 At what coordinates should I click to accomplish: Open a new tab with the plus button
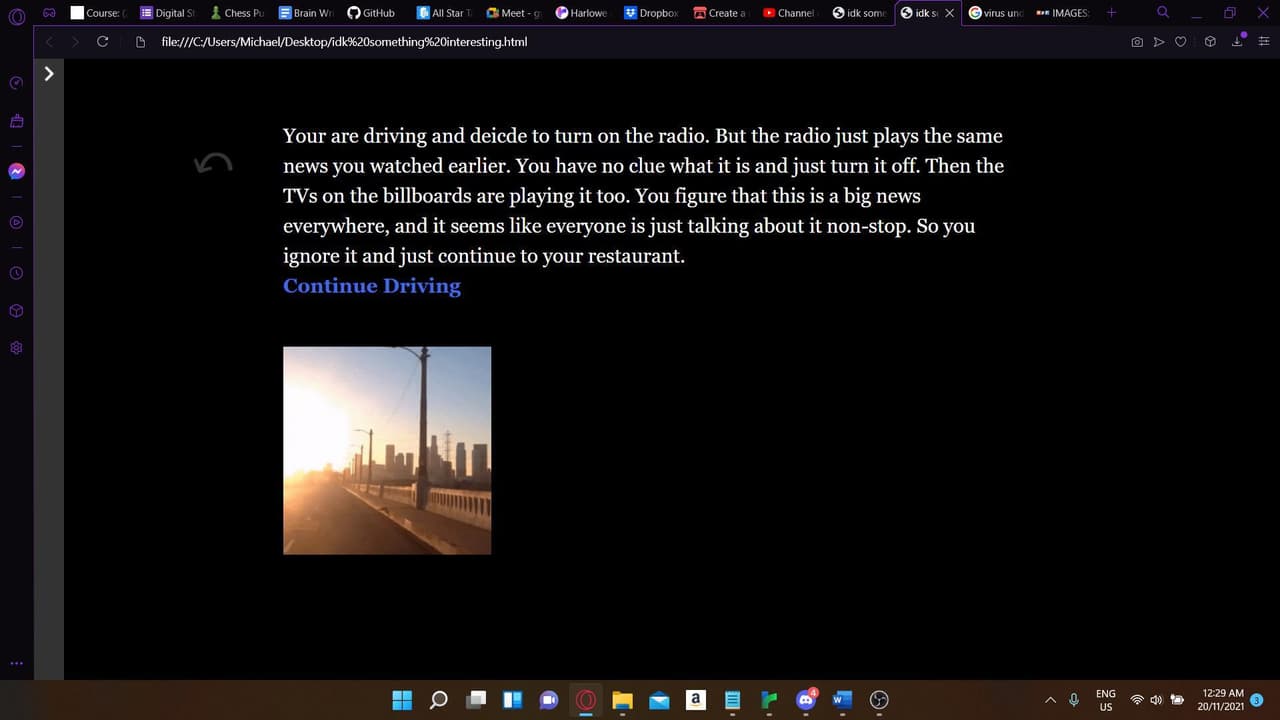click(x=1111, y=13)
